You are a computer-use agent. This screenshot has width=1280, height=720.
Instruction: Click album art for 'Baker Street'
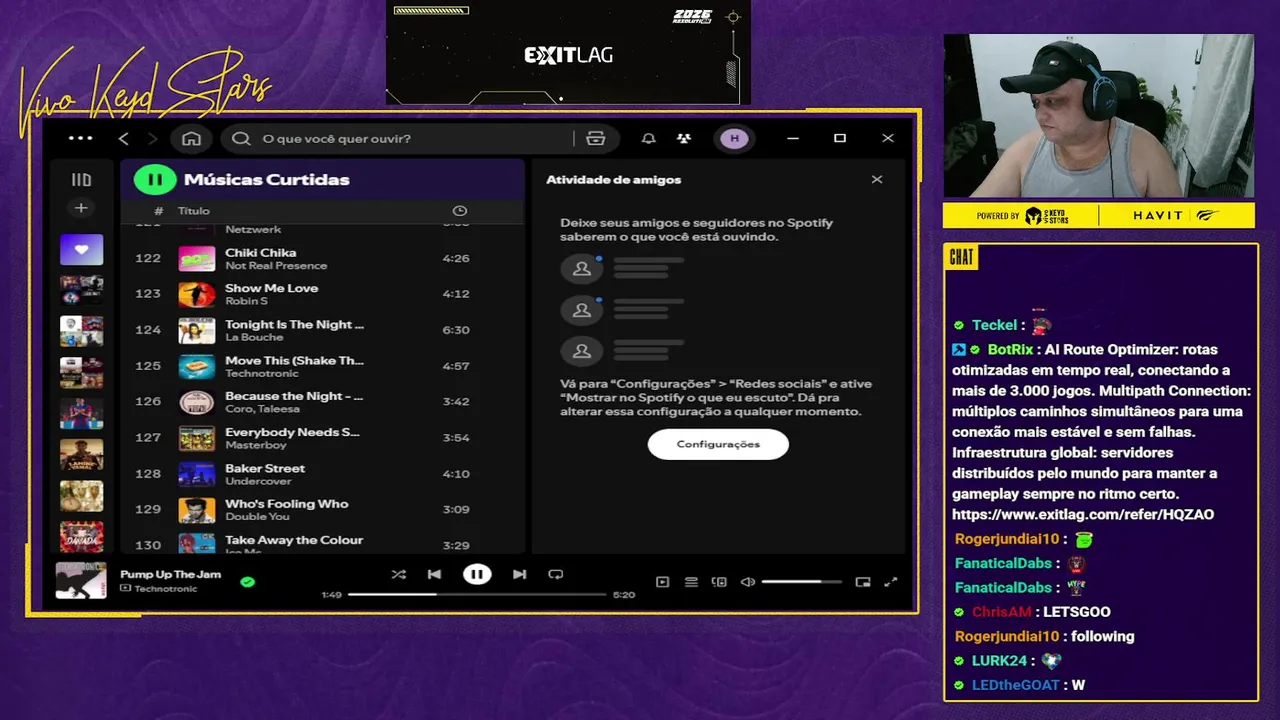pyautogui.click(x=197, y=474)
